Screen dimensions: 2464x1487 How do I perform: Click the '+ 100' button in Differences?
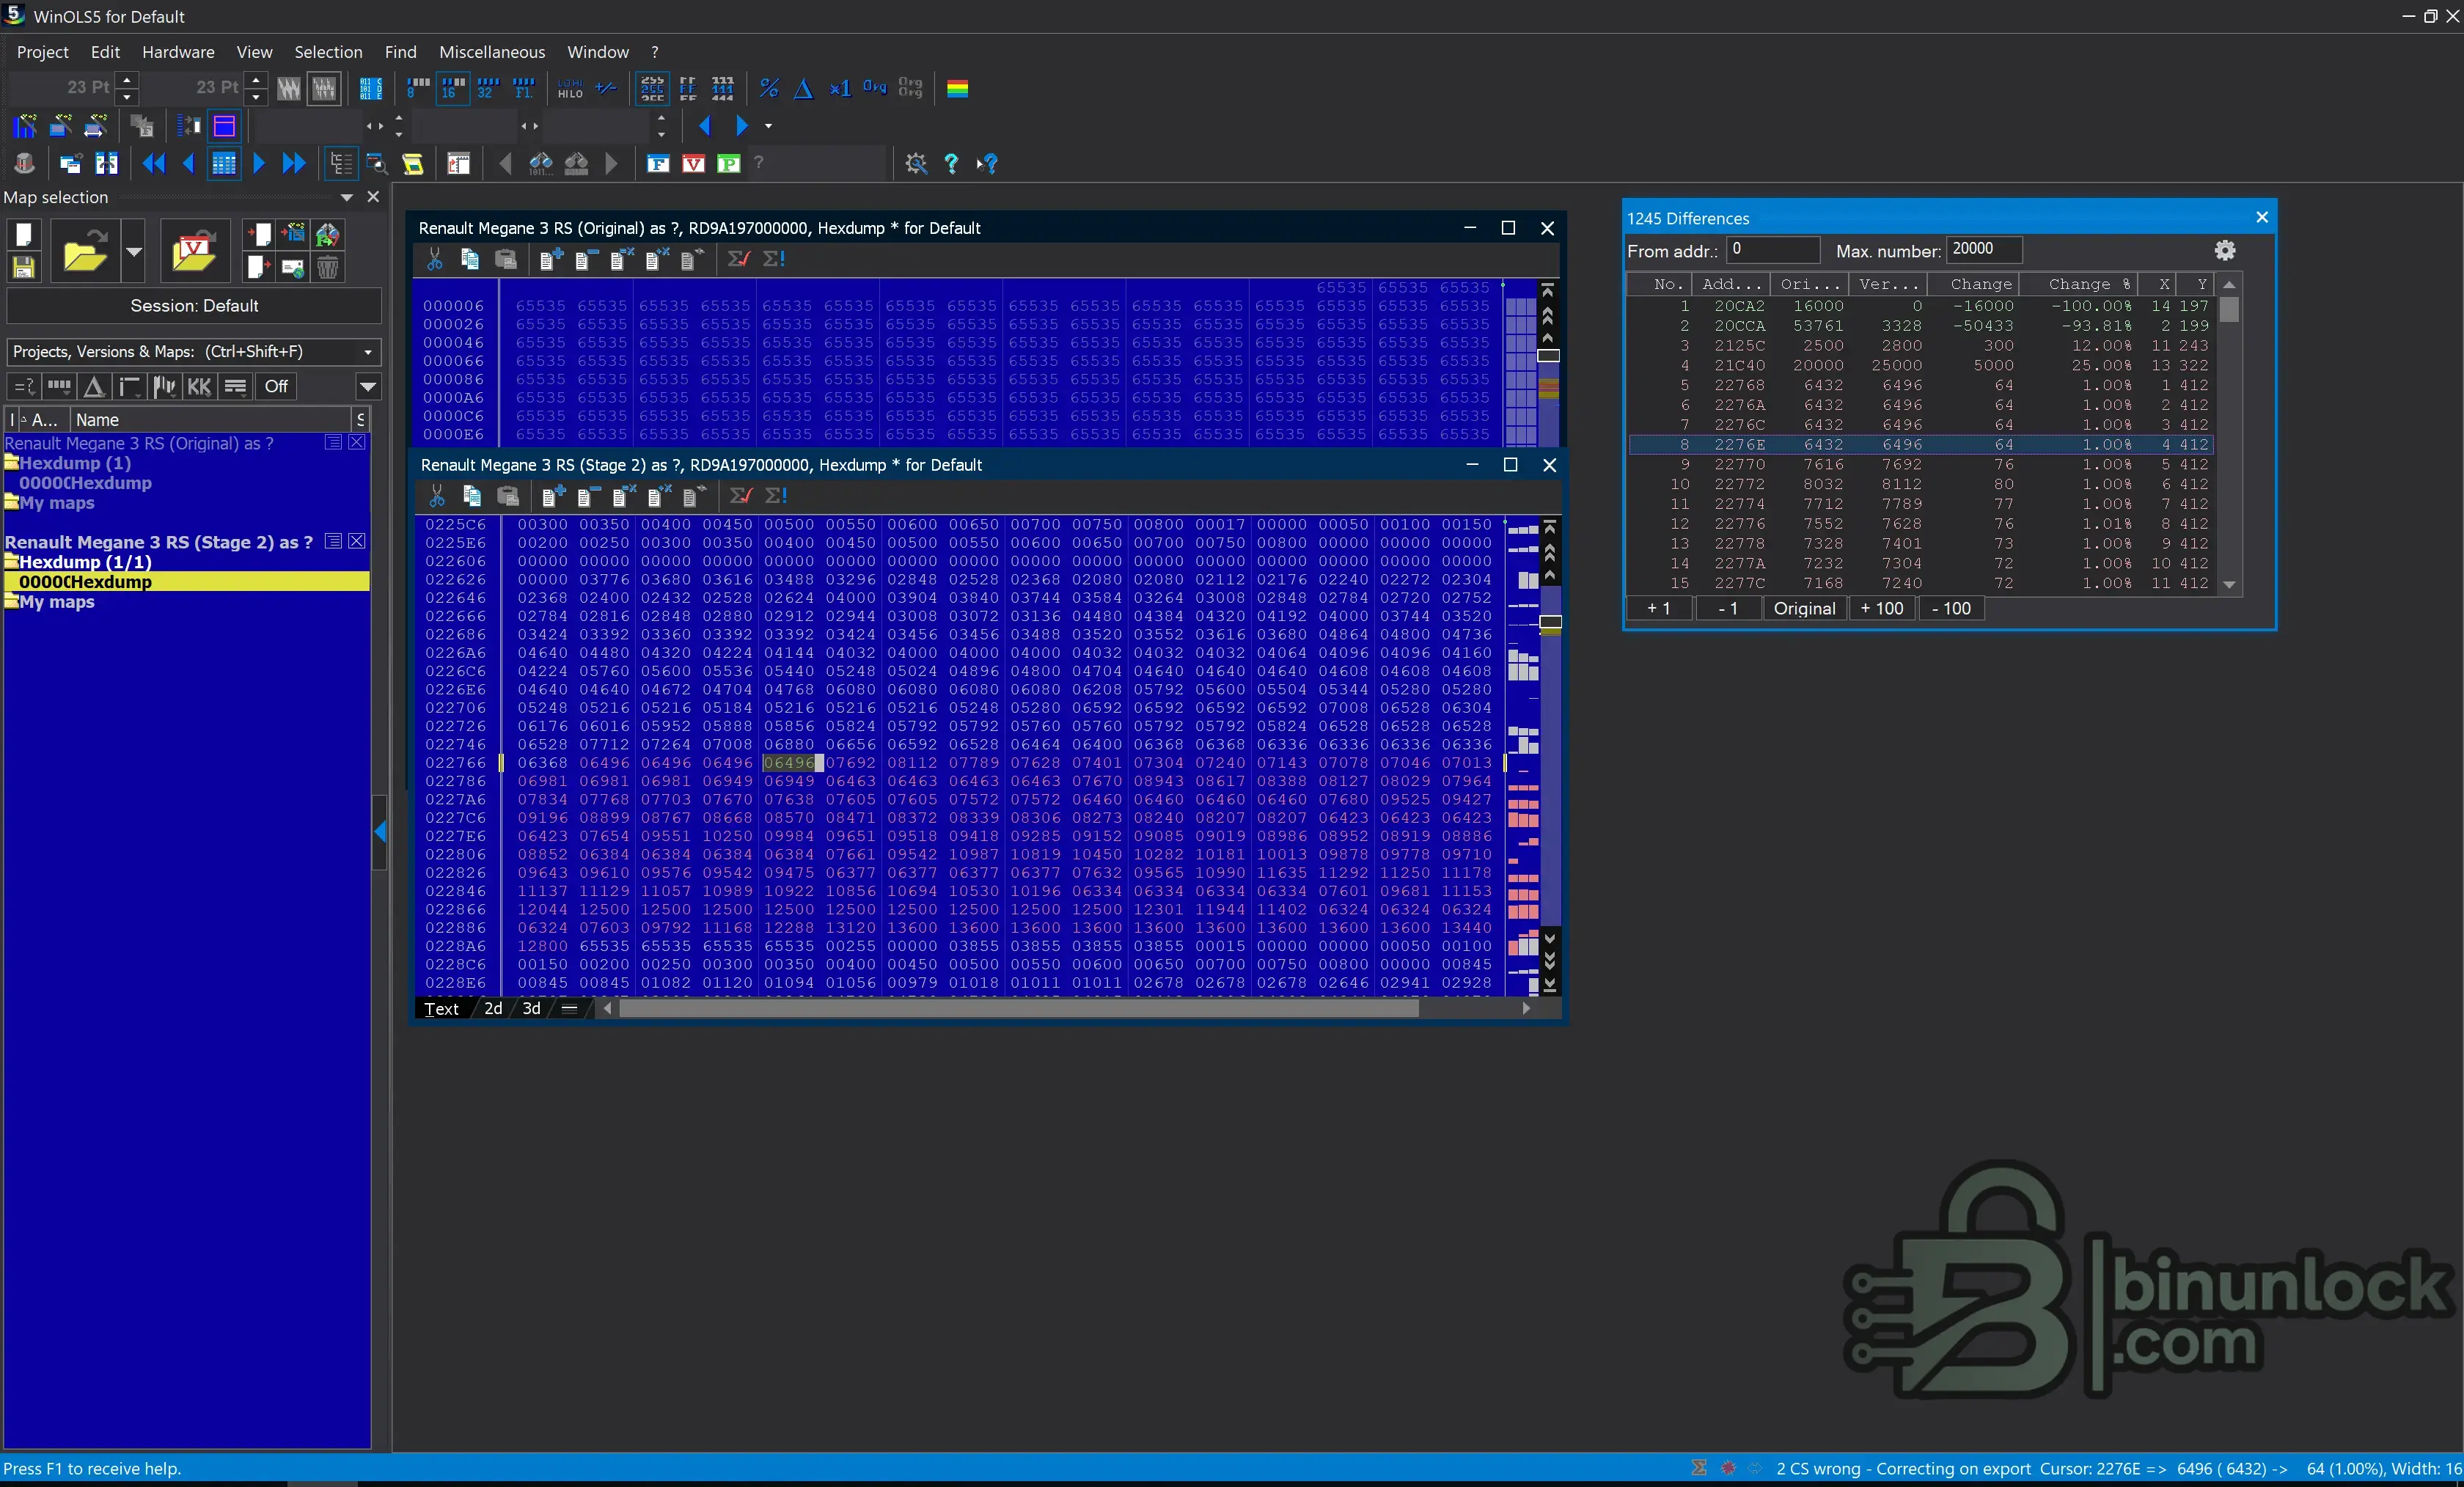1882,608
